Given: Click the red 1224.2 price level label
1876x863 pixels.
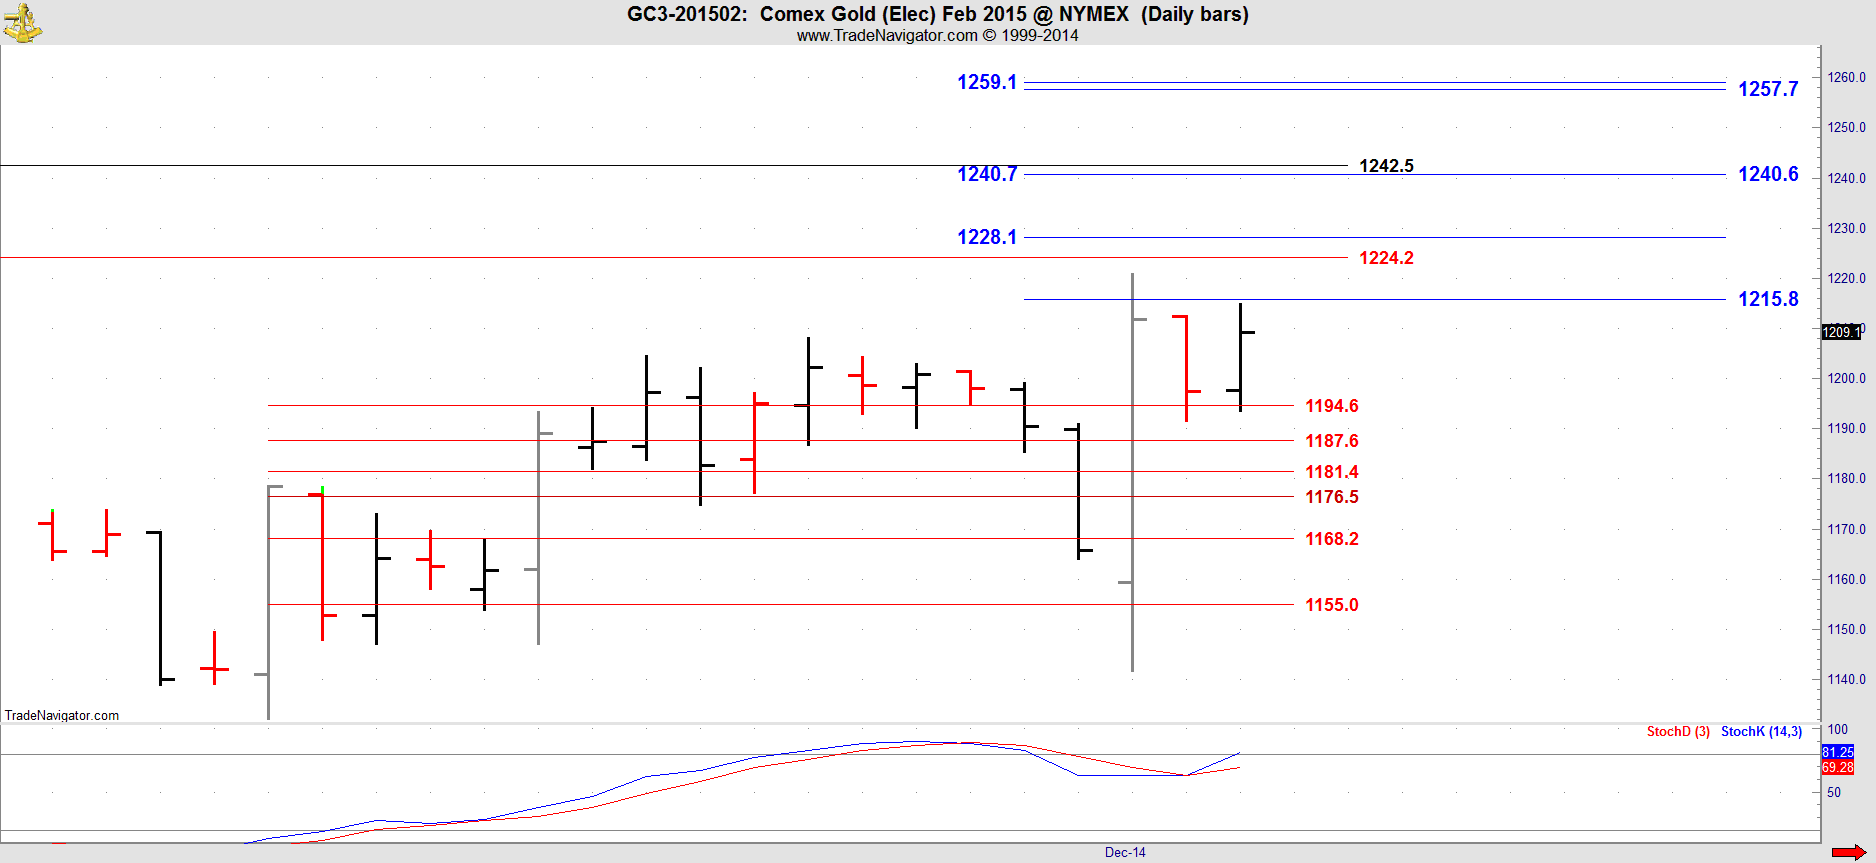Looking at the screenshot, I should pos(1385,258).
